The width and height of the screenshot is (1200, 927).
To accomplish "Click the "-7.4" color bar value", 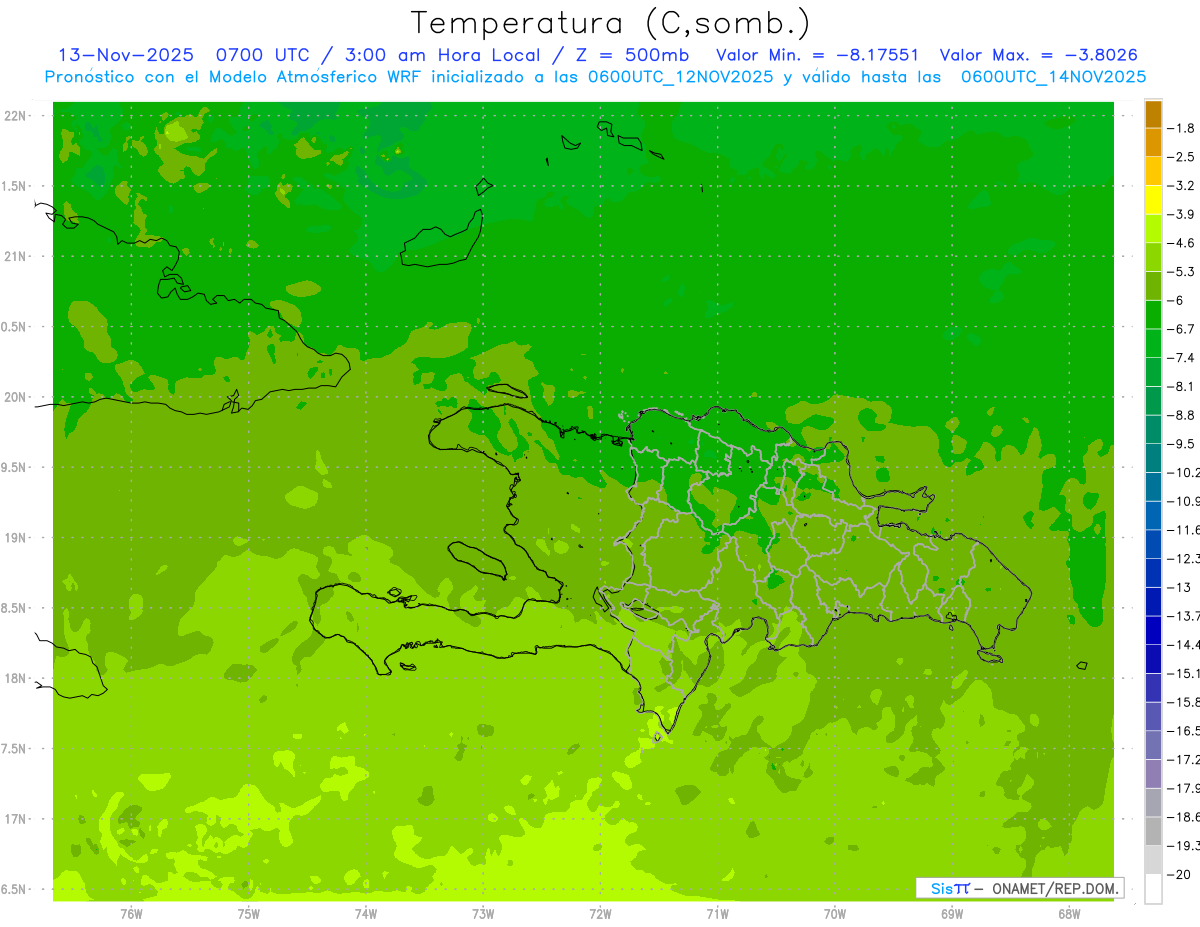I will (1182, 358).
